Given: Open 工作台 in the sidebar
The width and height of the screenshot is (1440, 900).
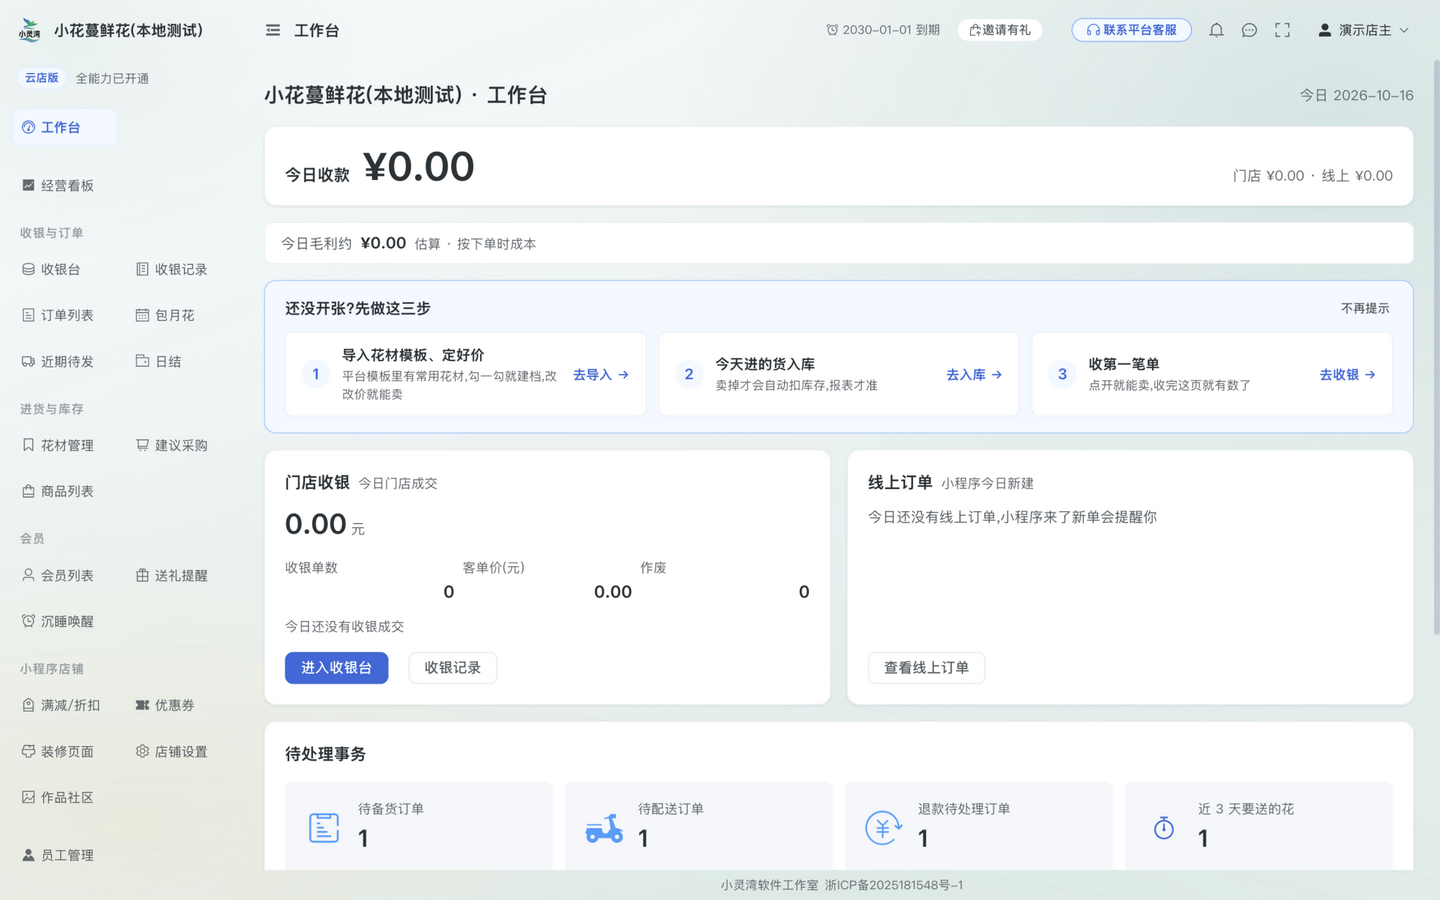Looking at the screenshot, I should point(65,127).
